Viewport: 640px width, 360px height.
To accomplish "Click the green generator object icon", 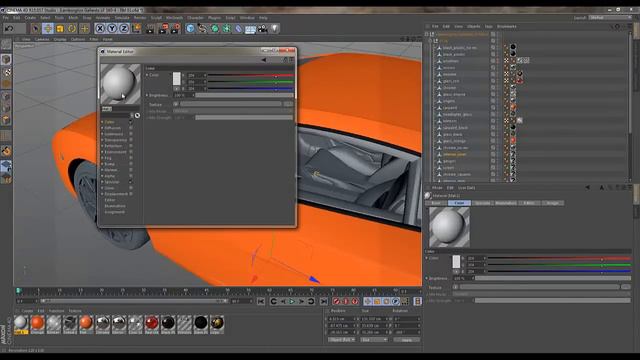I will [x=215, y=28].
